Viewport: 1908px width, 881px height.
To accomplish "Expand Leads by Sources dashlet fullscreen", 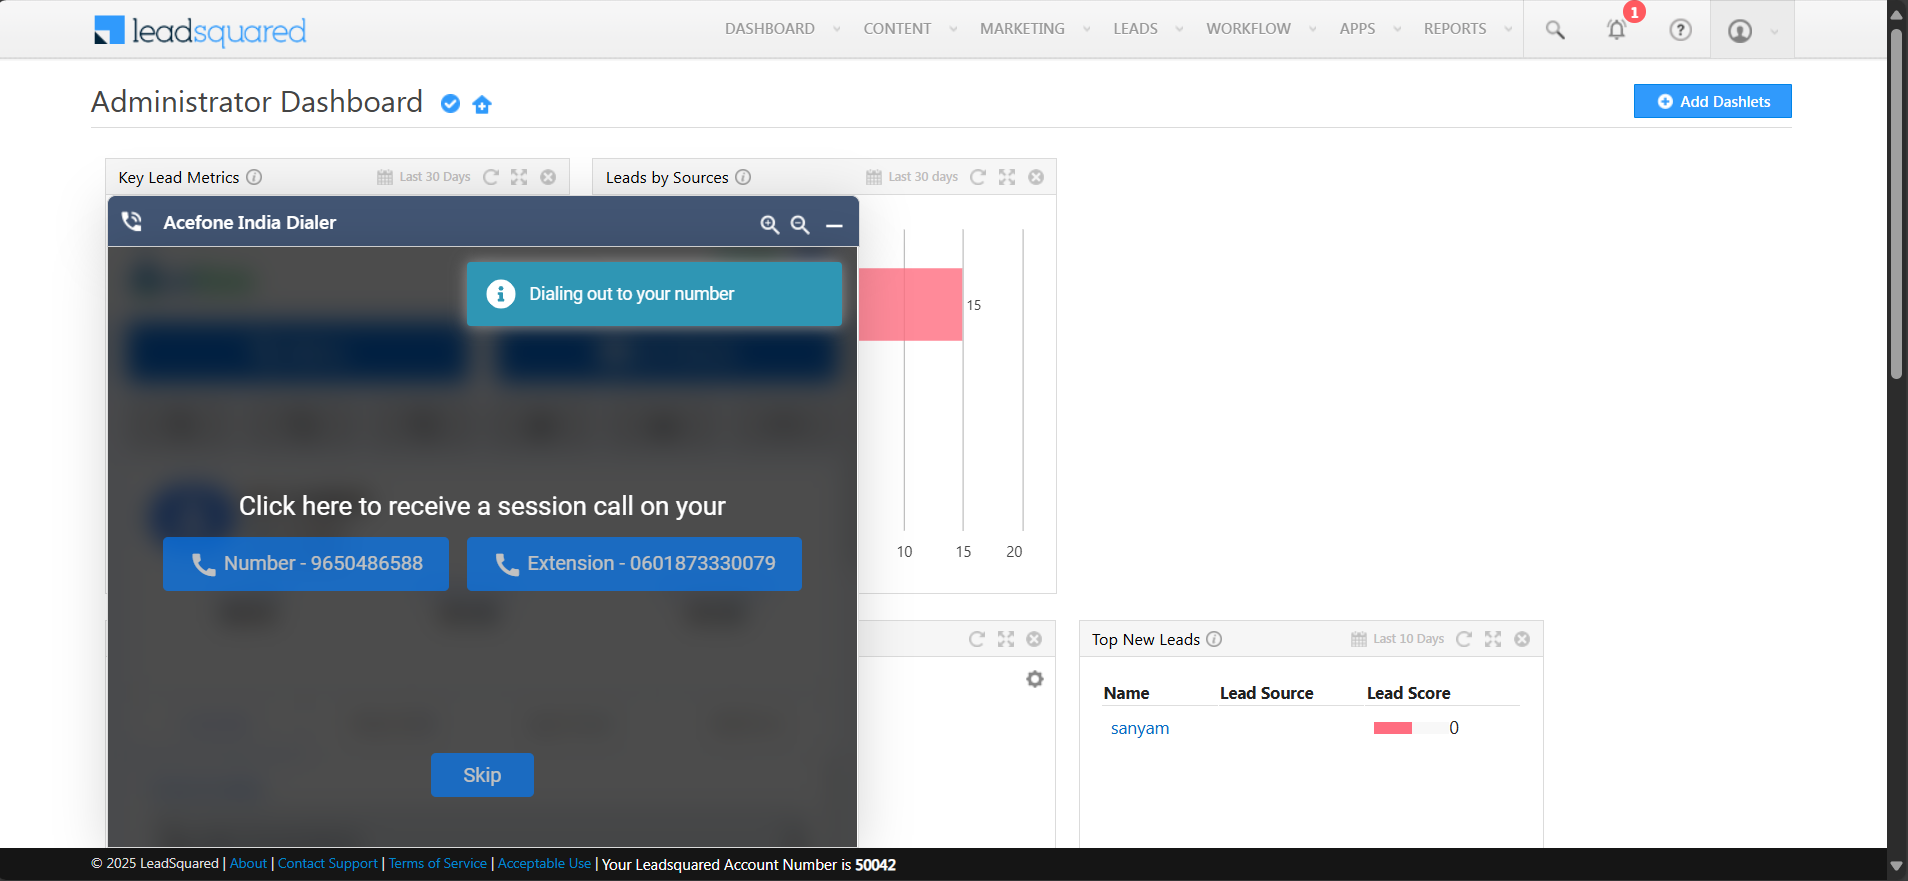I will click(1007, 177).
